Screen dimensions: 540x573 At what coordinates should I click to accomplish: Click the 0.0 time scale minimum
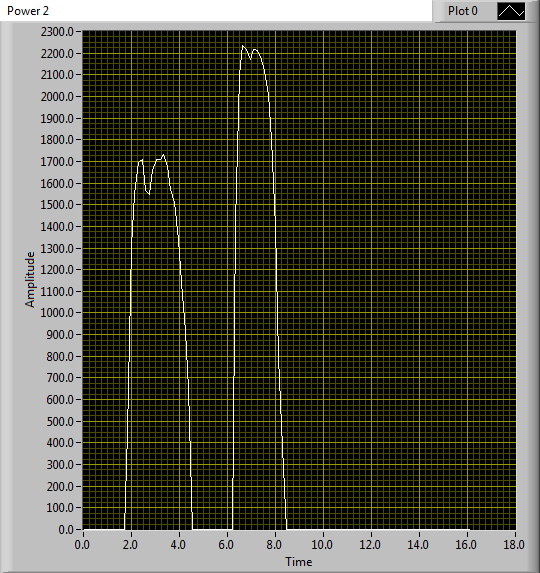(x=82, y=545)
